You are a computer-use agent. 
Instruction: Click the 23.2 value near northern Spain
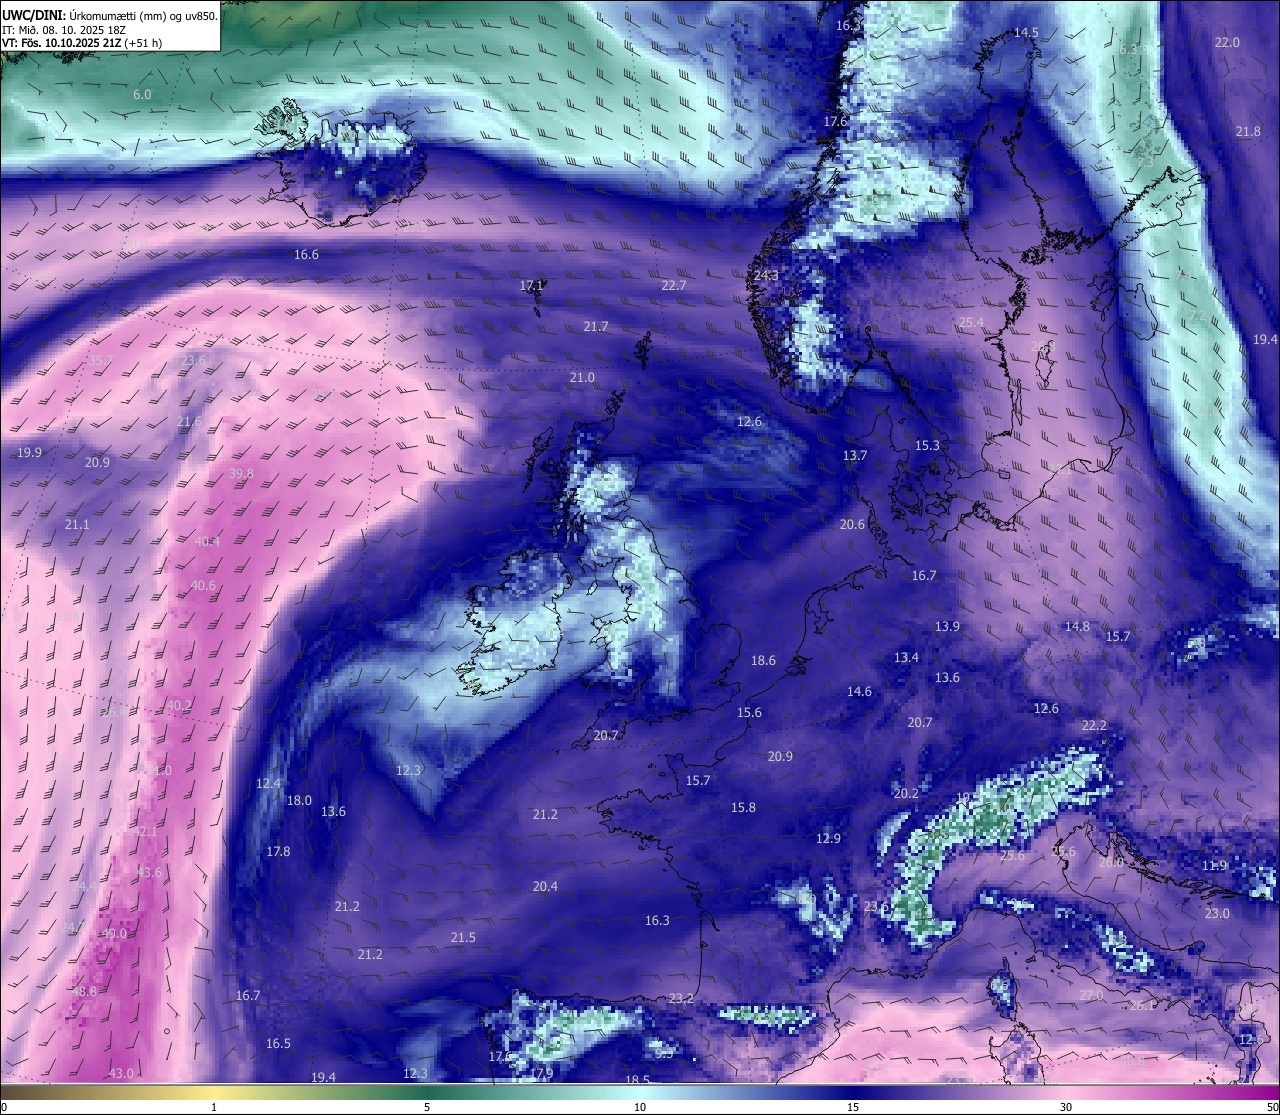[681, 999]
